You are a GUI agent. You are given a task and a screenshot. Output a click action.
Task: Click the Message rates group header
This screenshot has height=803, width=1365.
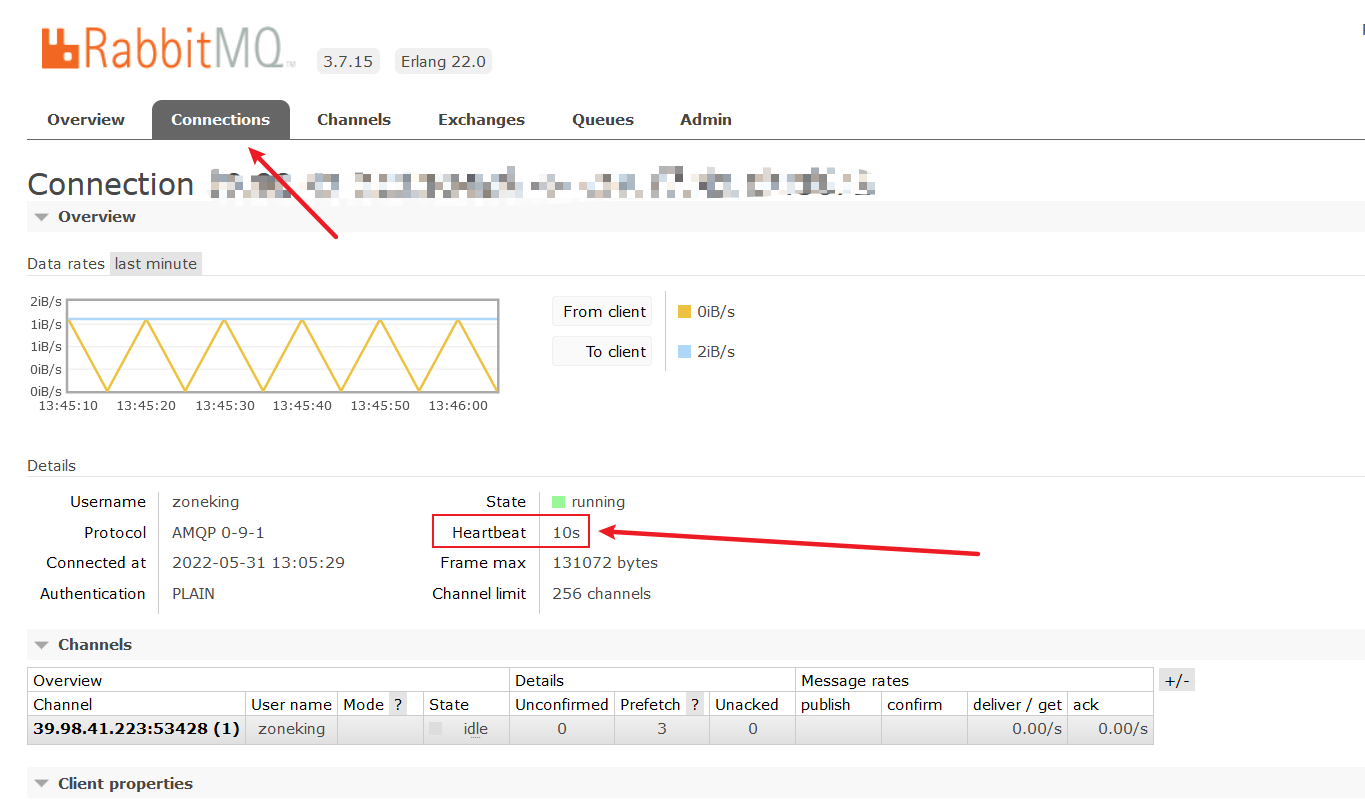pyautogui.click(x=855, y=680)
